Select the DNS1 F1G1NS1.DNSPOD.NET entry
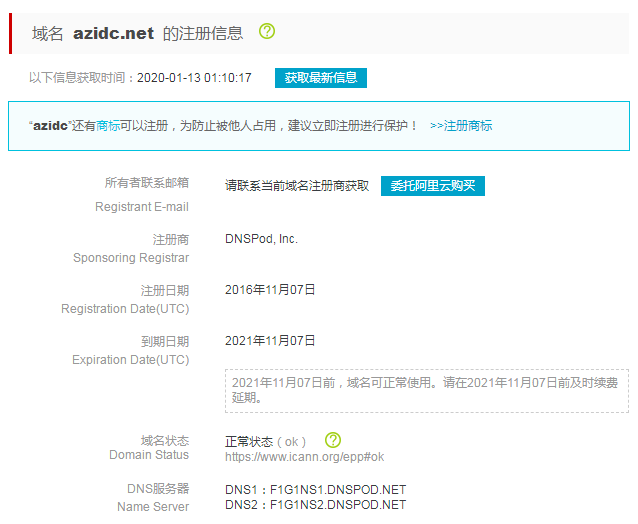Viewport: 638px width, 524px height. click(316, 490)
